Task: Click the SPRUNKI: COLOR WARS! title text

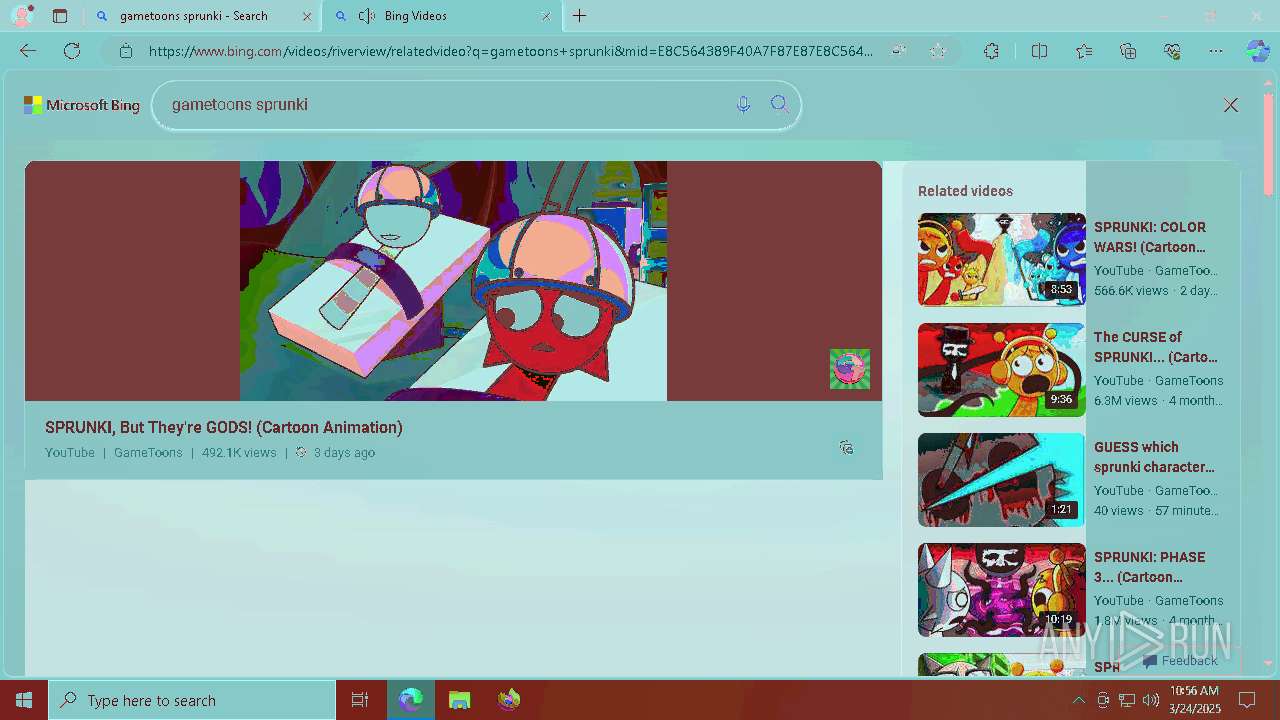Action: click(x=1150, y=237)
